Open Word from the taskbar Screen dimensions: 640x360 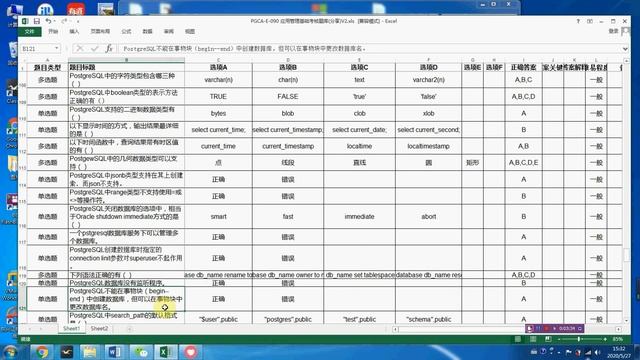(115, 351)
